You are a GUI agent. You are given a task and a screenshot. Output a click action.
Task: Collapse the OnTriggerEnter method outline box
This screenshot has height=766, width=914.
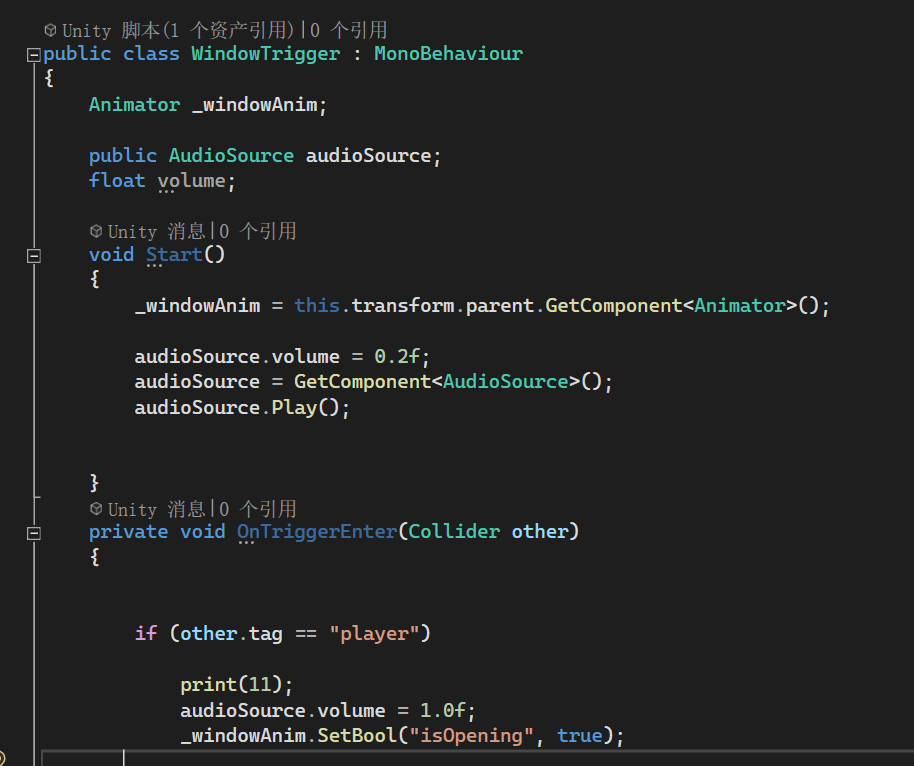(x=34, y=533)
